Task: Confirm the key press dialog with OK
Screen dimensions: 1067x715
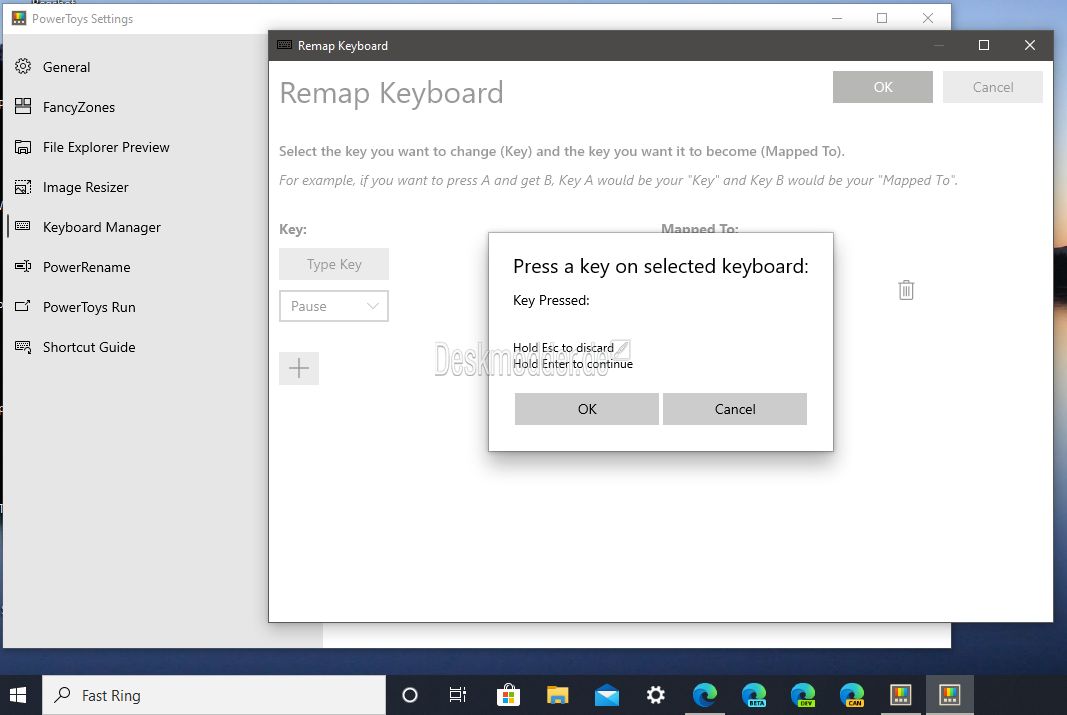Action: pos(587,409)
